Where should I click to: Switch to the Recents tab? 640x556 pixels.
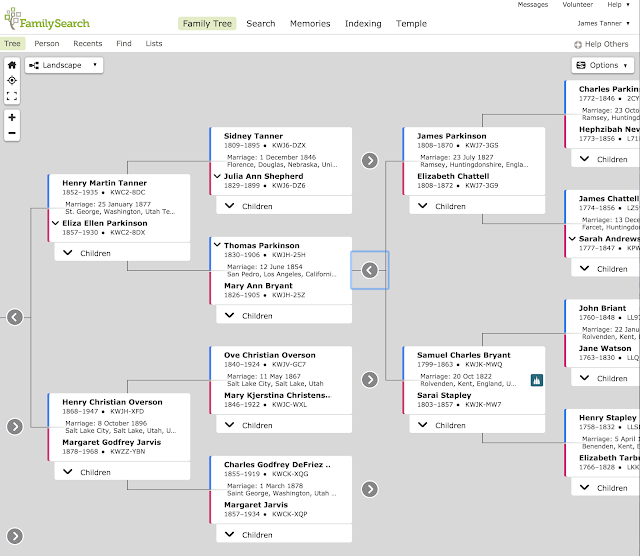click(x=88, y=44)
